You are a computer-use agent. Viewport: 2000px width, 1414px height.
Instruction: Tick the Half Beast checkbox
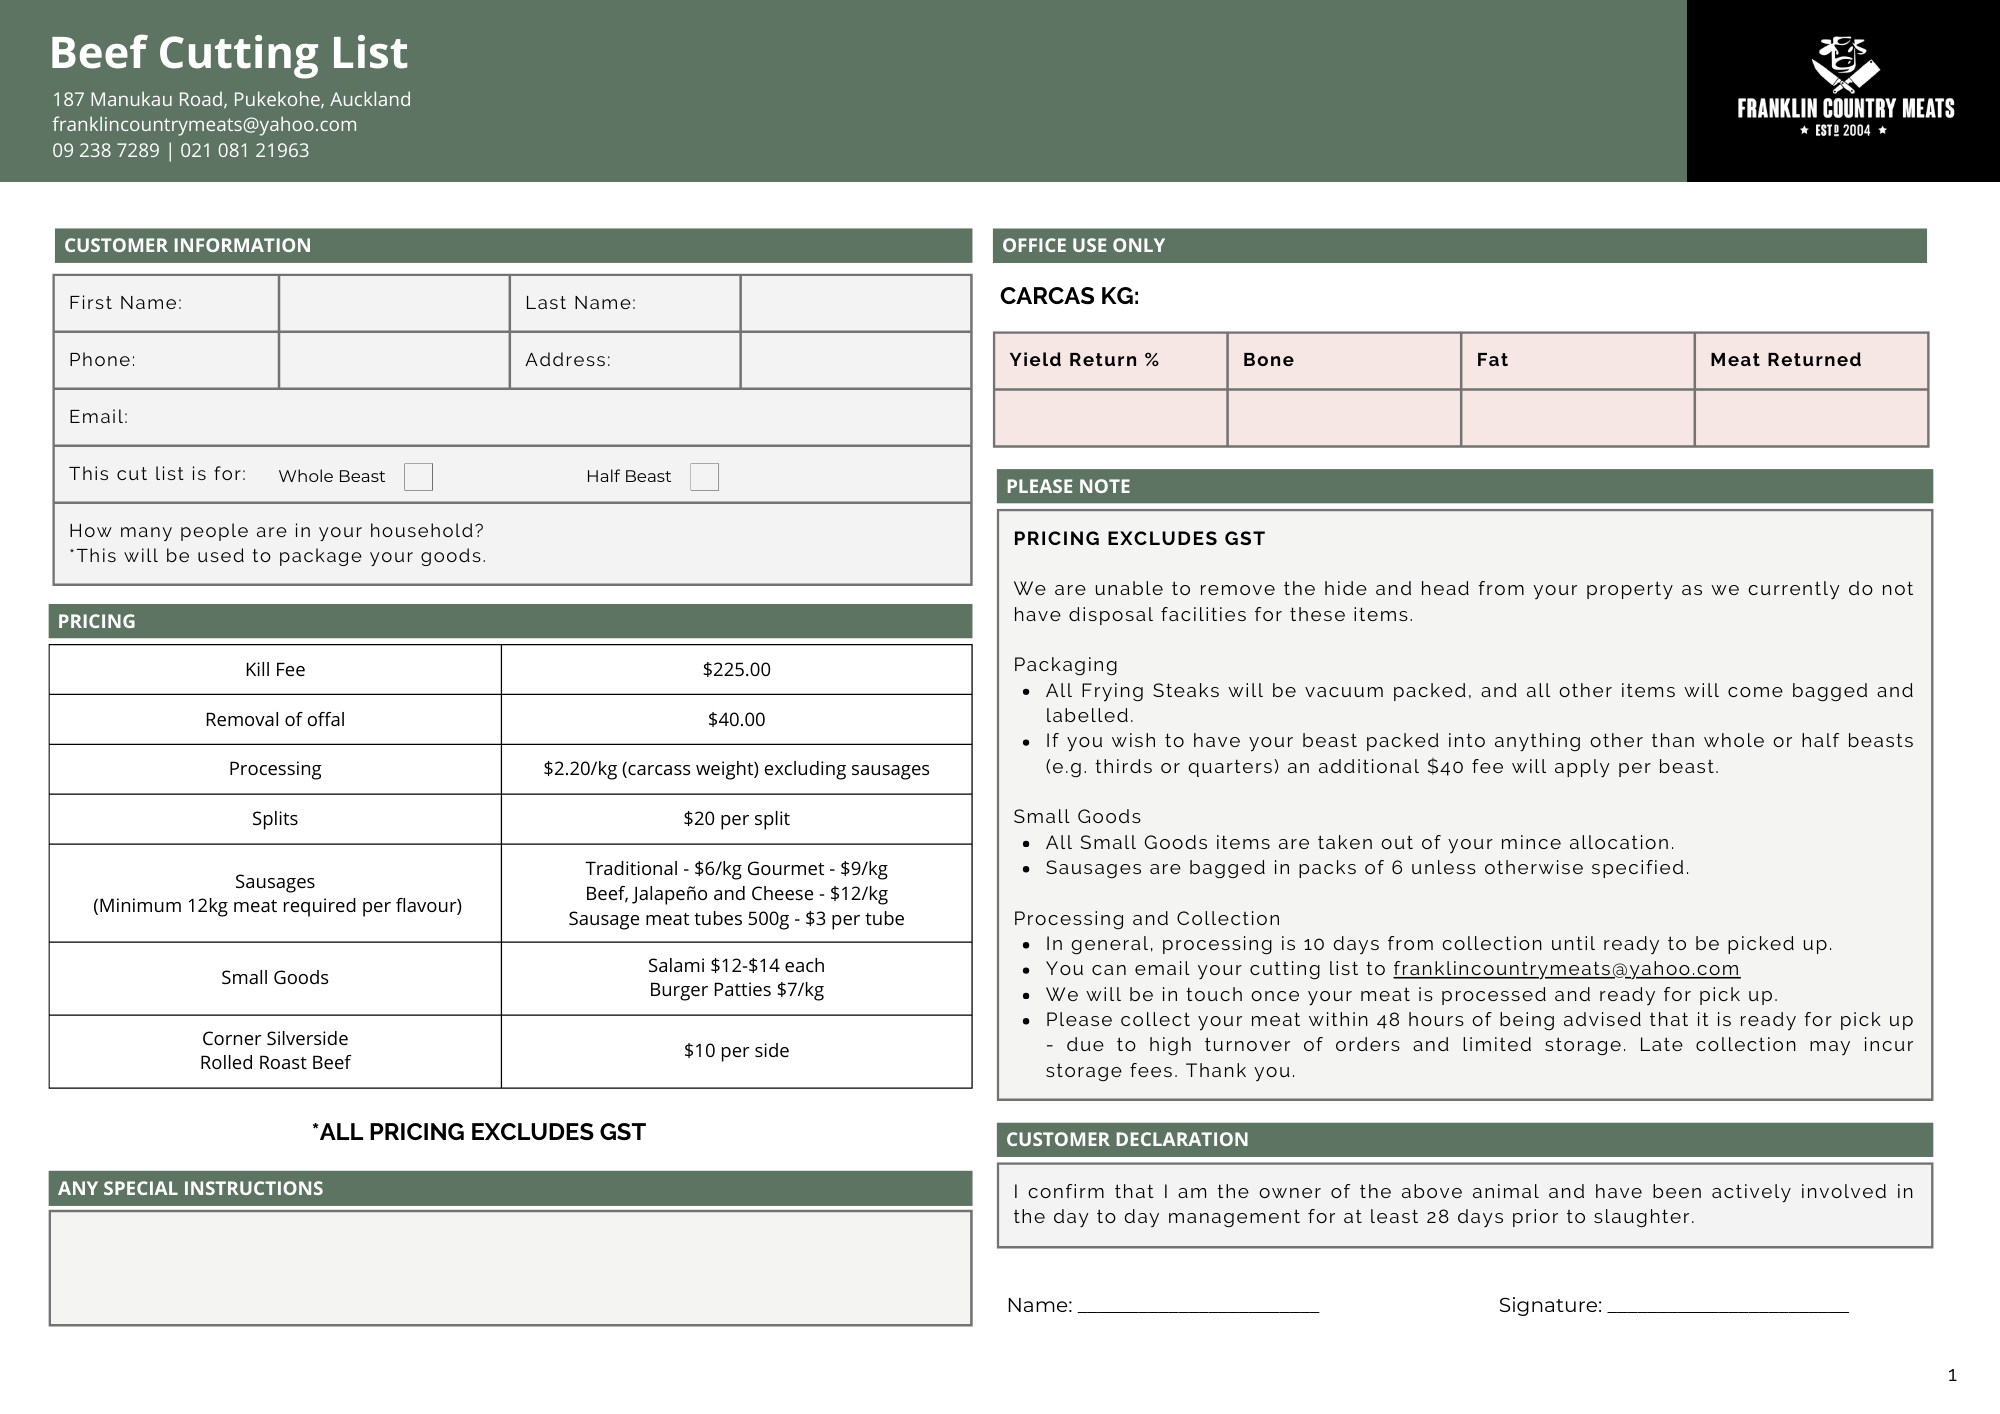(x=704, y=477)
